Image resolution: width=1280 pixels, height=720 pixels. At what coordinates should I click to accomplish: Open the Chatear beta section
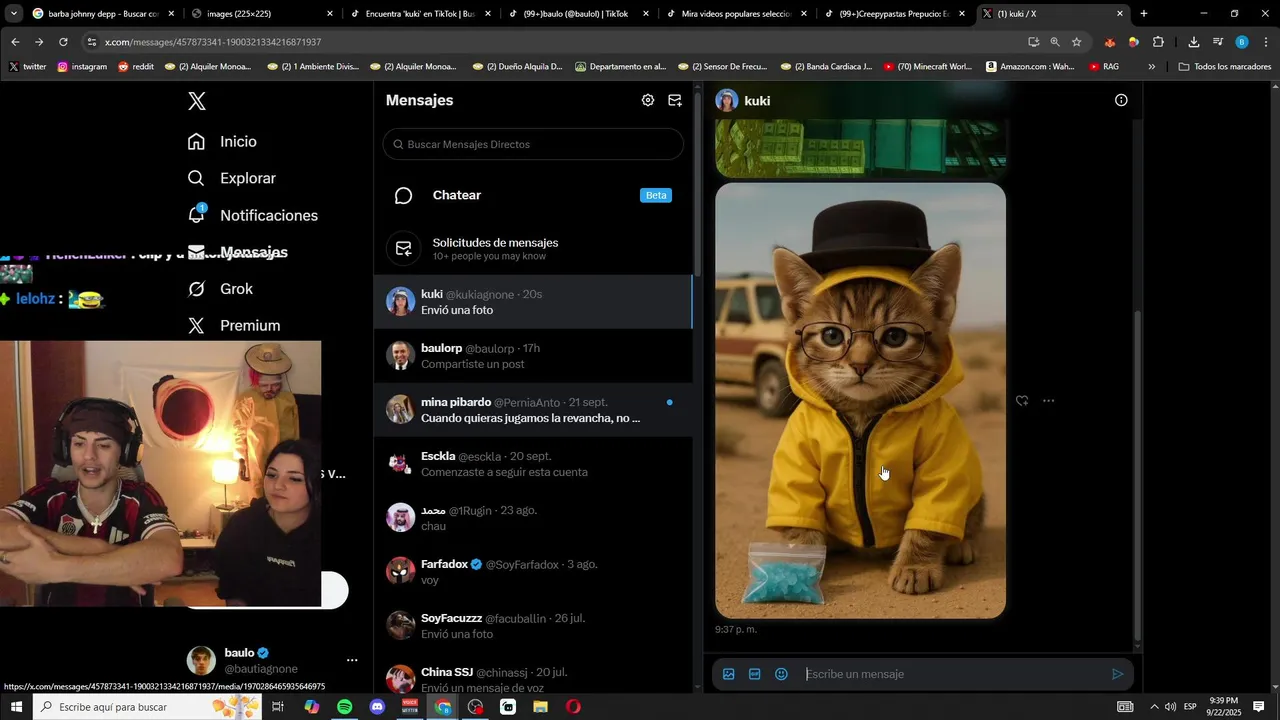tap(533, 195)
